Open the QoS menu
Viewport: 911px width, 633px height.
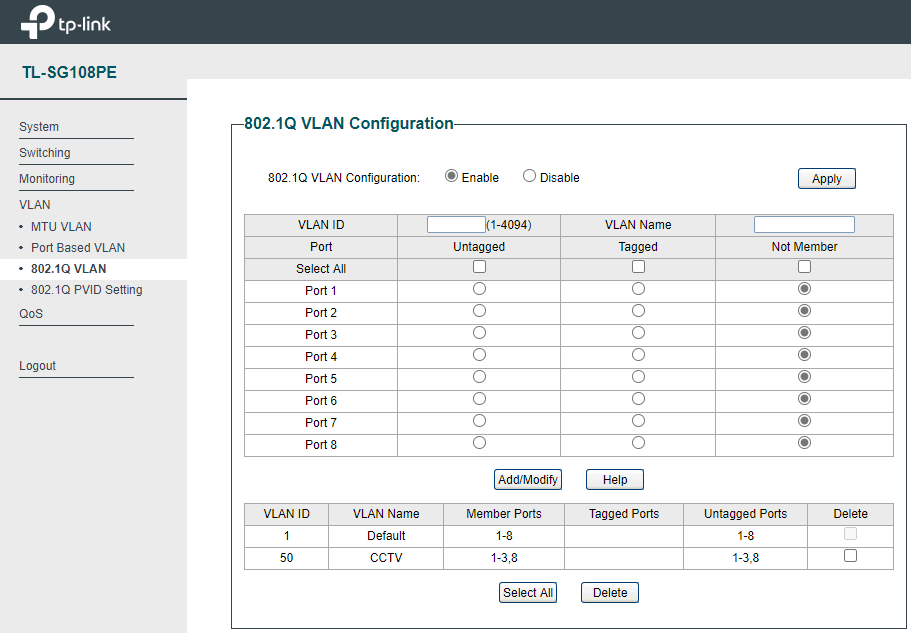click(31, 314)
